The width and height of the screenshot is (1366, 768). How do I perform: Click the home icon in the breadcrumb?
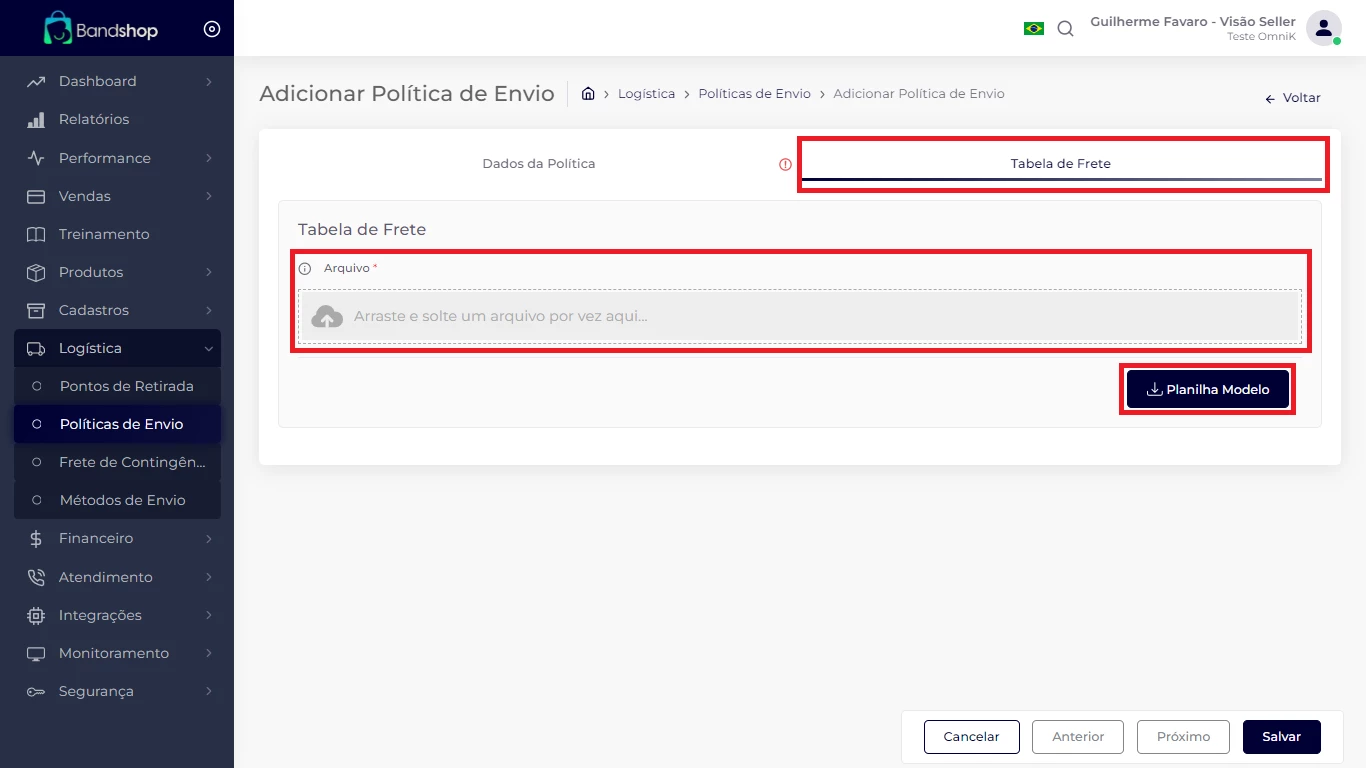click(588, 94)
